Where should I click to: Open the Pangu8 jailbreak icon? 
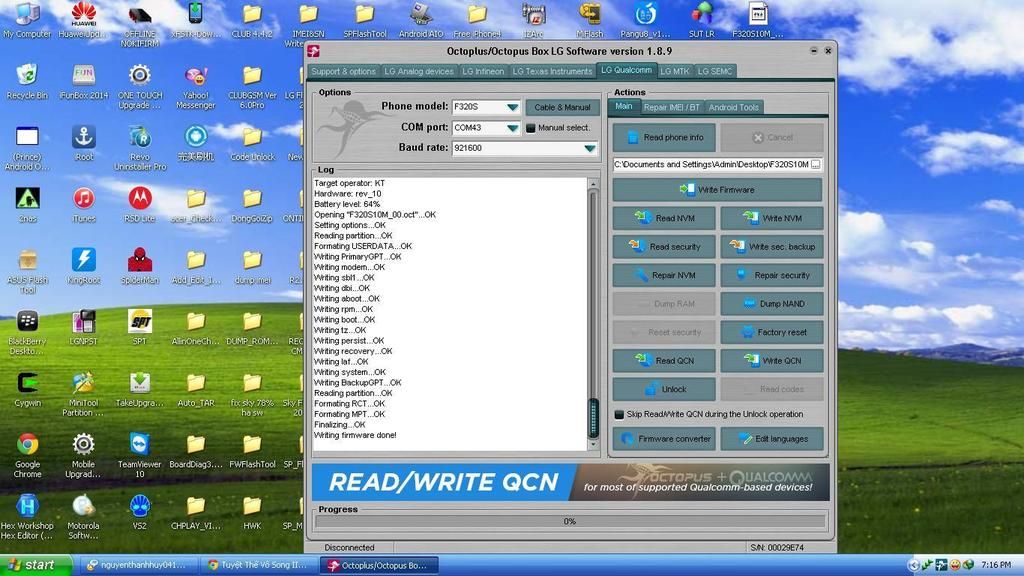[645, 20]
